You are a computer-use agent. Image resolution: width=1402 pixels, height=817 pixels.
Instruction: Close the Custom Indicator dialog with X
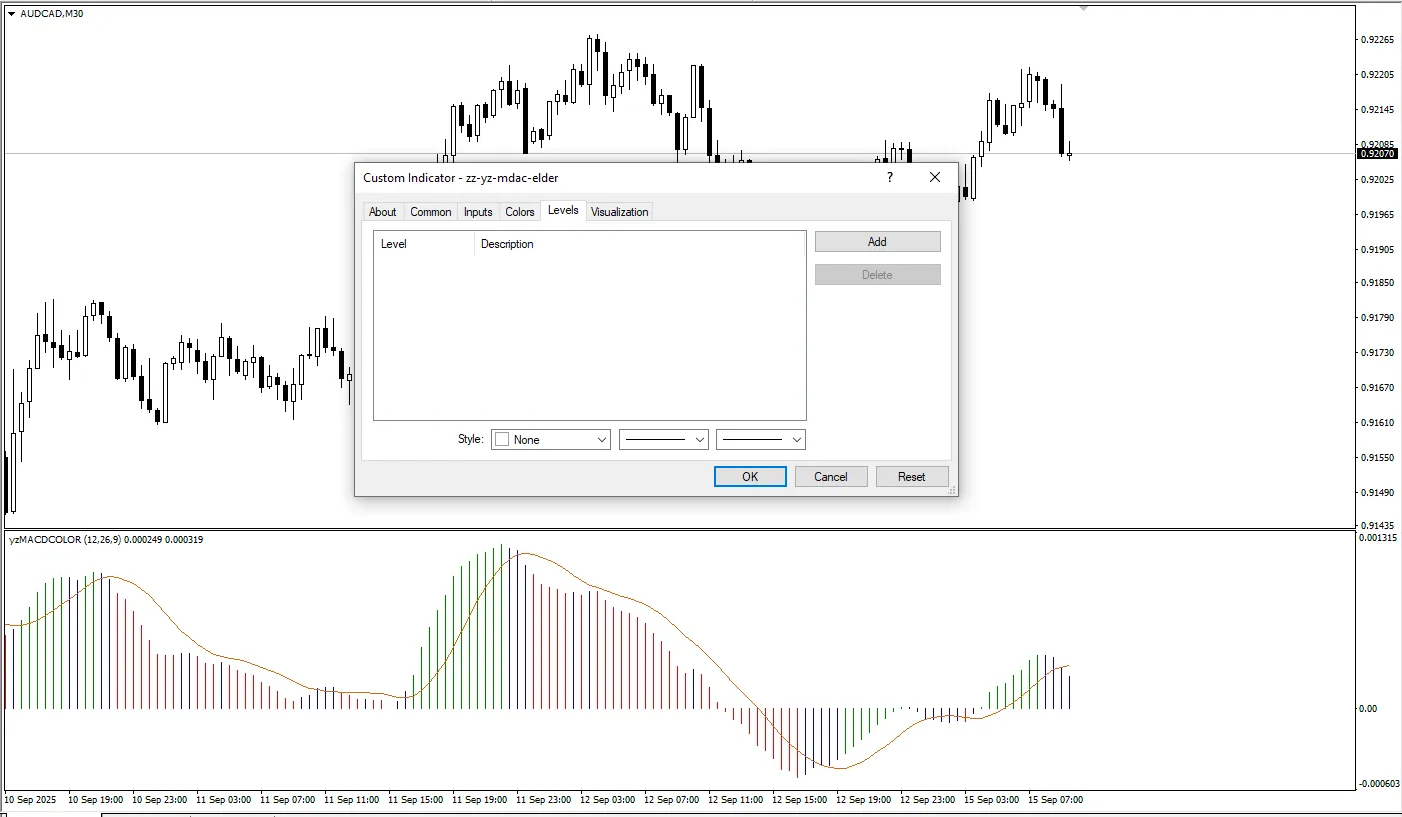pos(935,177)
